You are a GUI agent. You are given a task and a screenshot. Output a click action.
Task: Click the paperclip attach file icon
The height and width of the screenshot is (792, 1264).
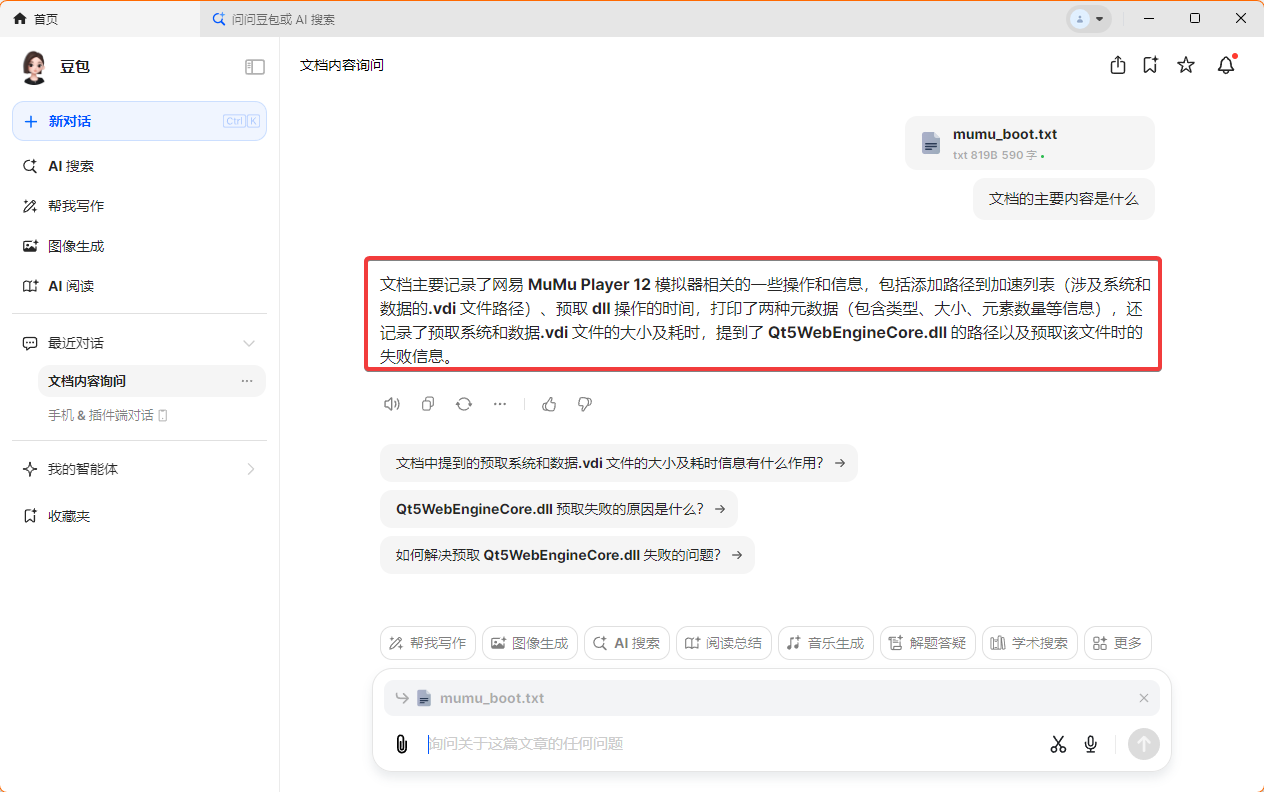point(402,744)
